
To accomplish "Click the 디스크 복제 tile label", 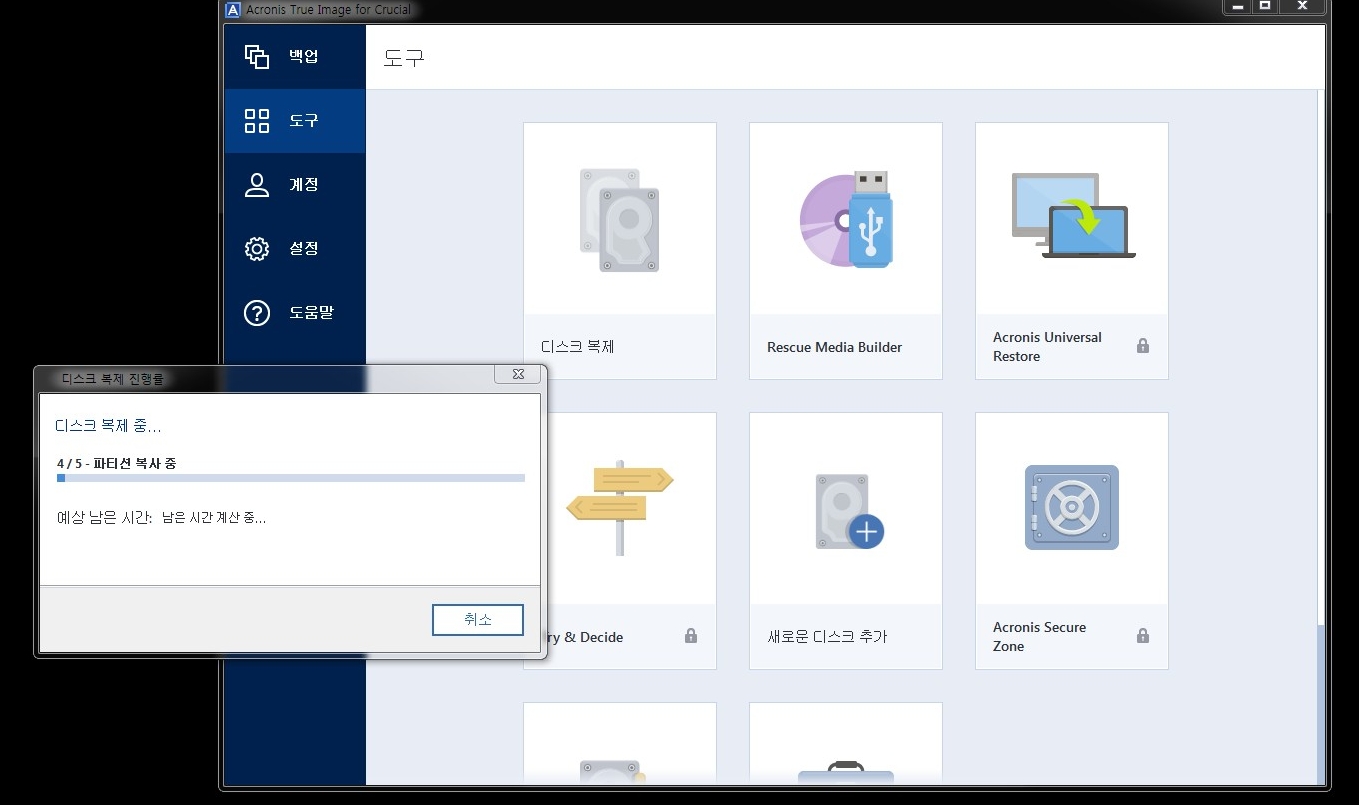I will coord(578,347).
